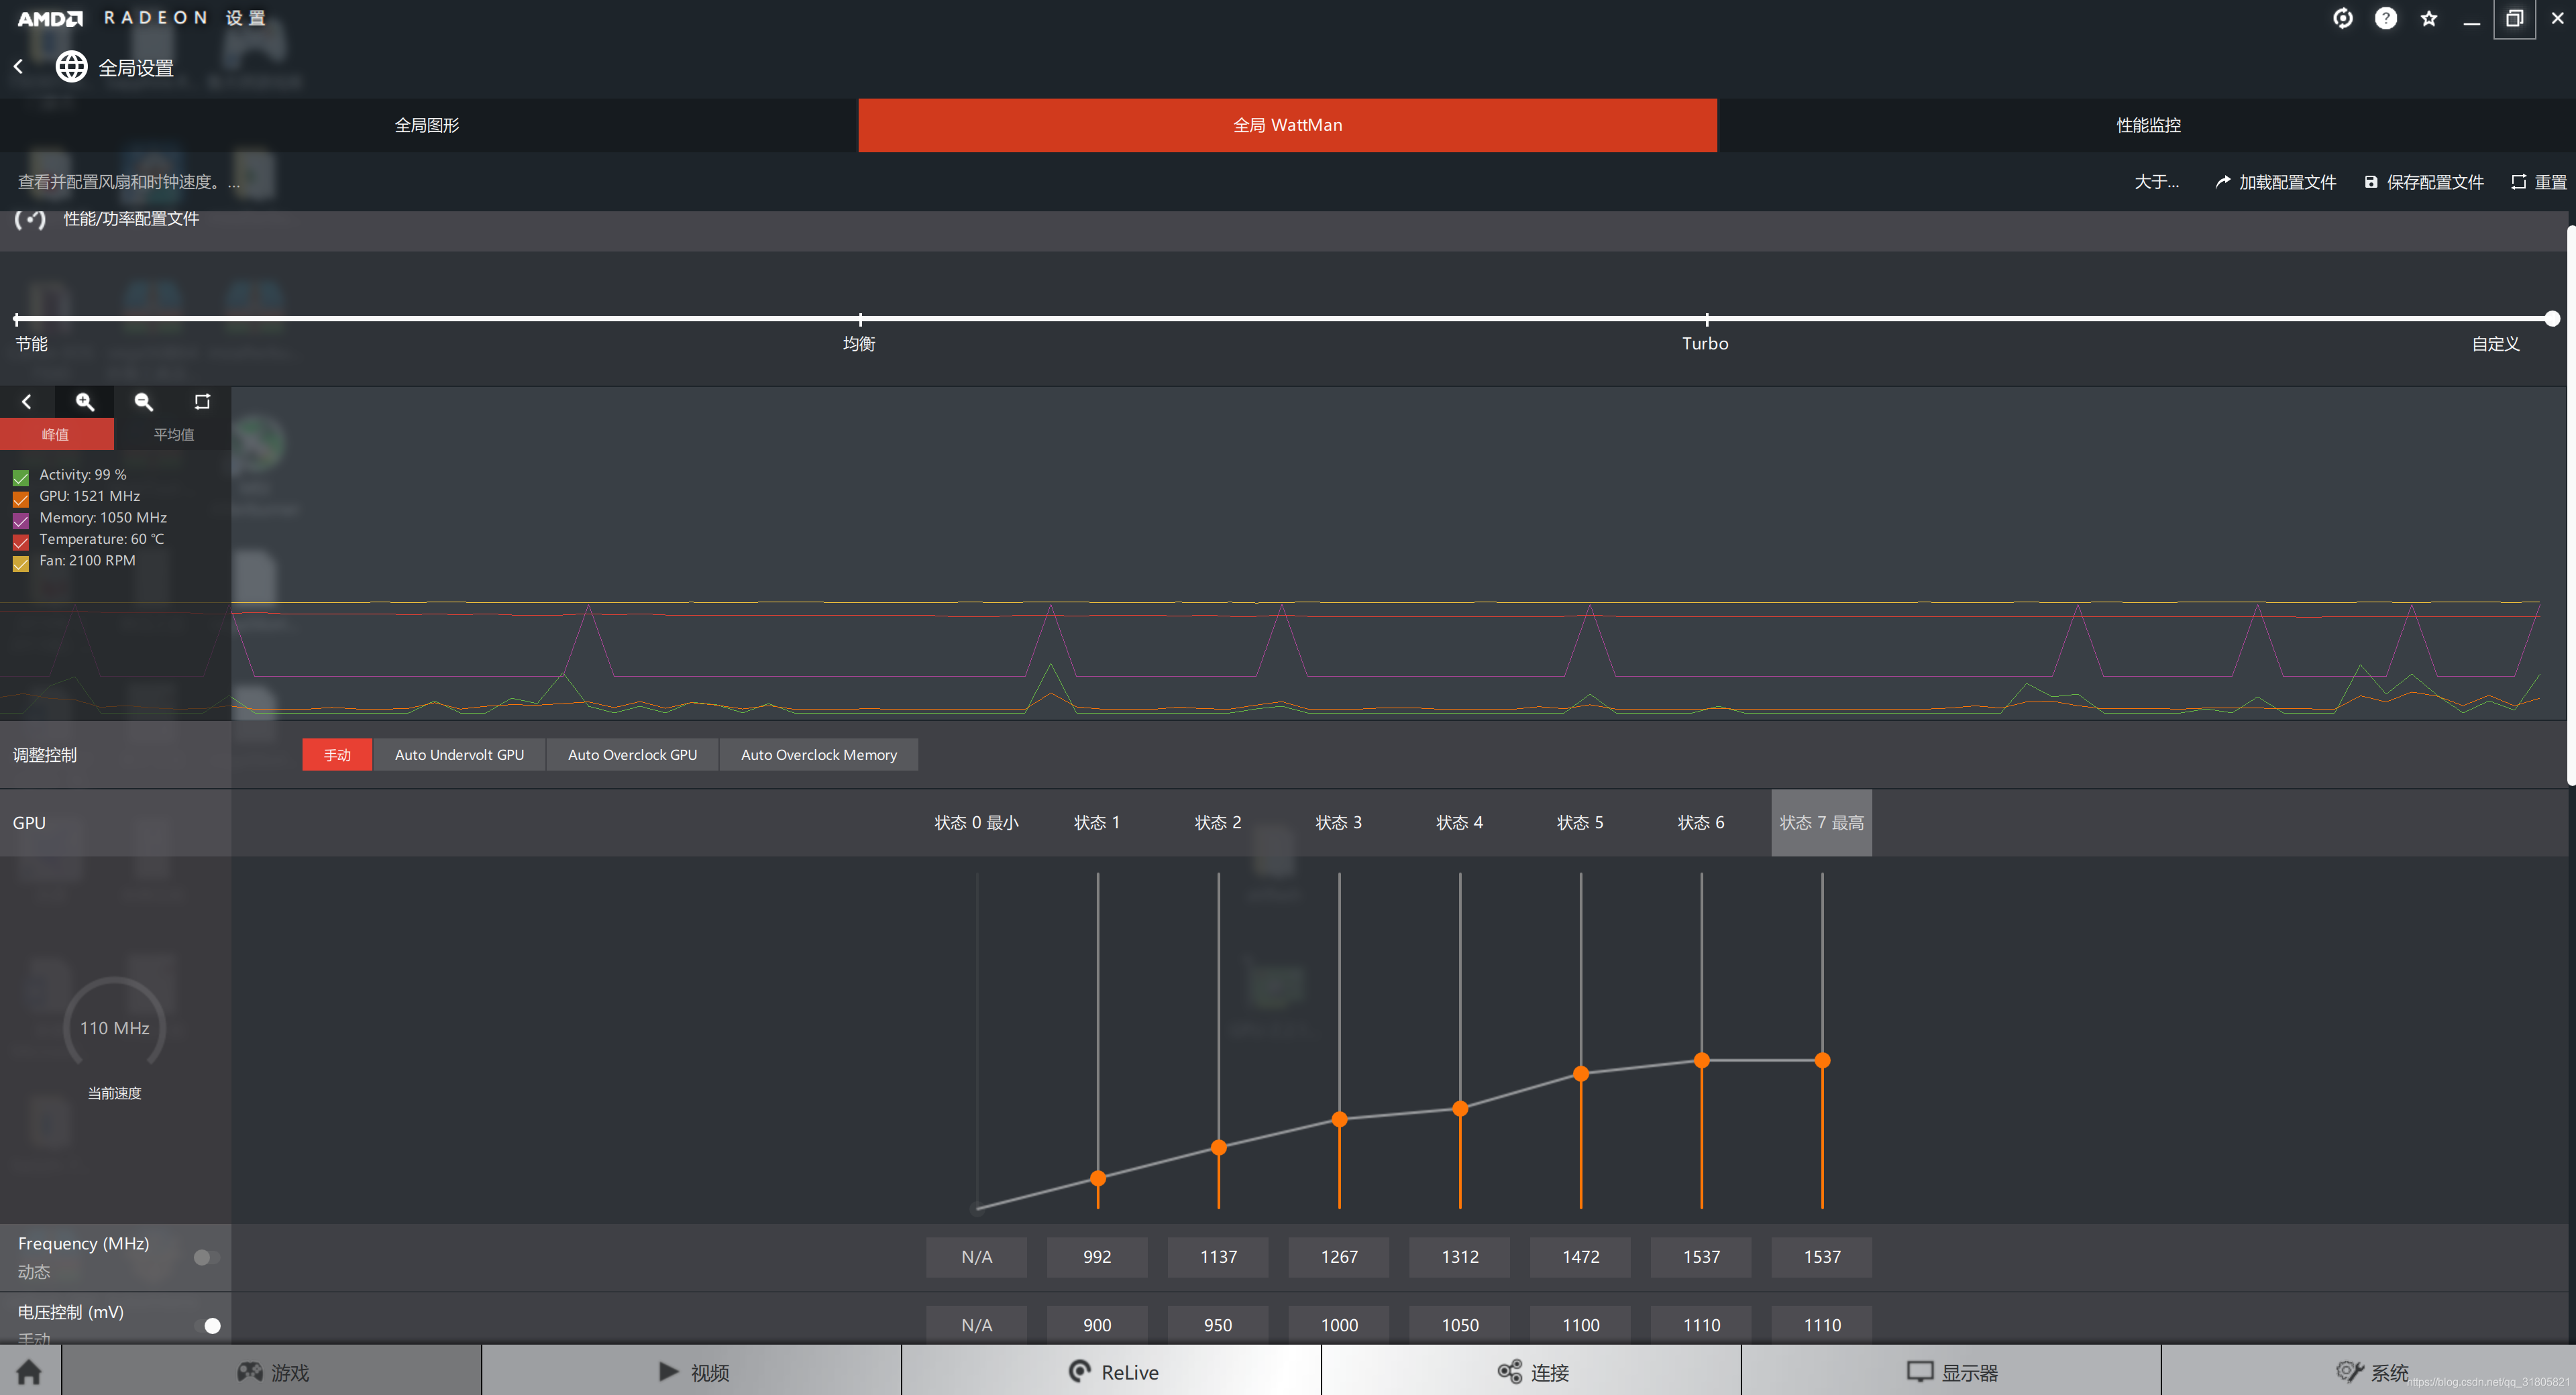Open the 显示器 section
The height and width of the screenshot is (1395, 2576).
pyautogui.click(x=1952, y=1371)
